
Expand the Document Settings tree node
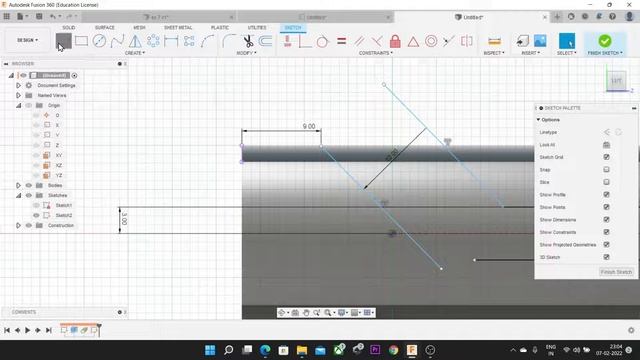pos(18,85)
